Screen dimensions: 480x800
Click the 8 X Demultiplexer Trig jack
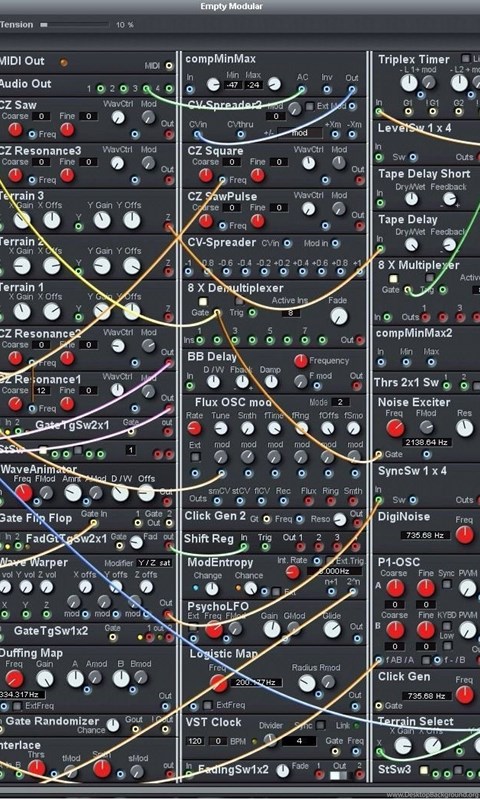(252, 312)
